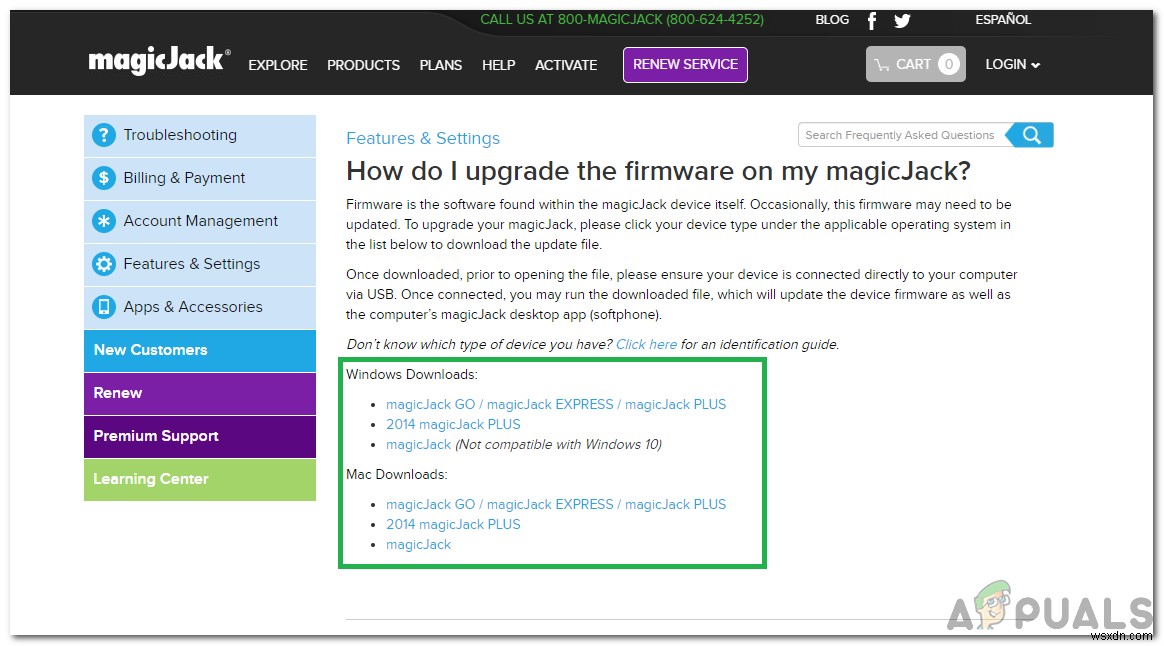The width and height of the screenshot is (1164, 646).
Task: Visit the magicJack Facebook icon
Action: click(871, 20)
